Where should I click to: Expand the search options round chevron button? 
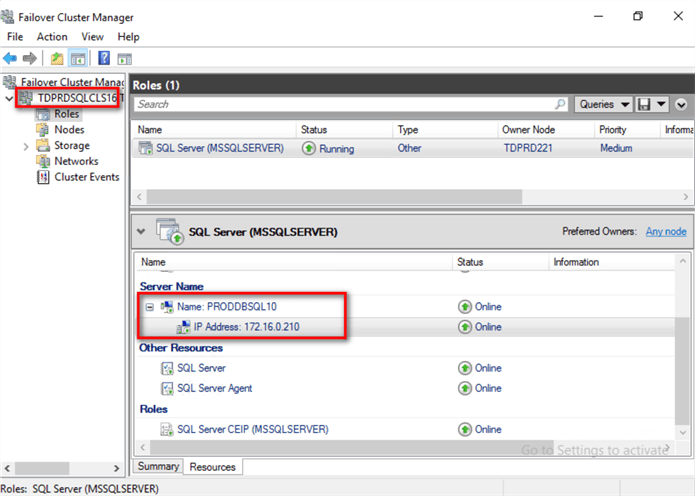tap(681, 105)
